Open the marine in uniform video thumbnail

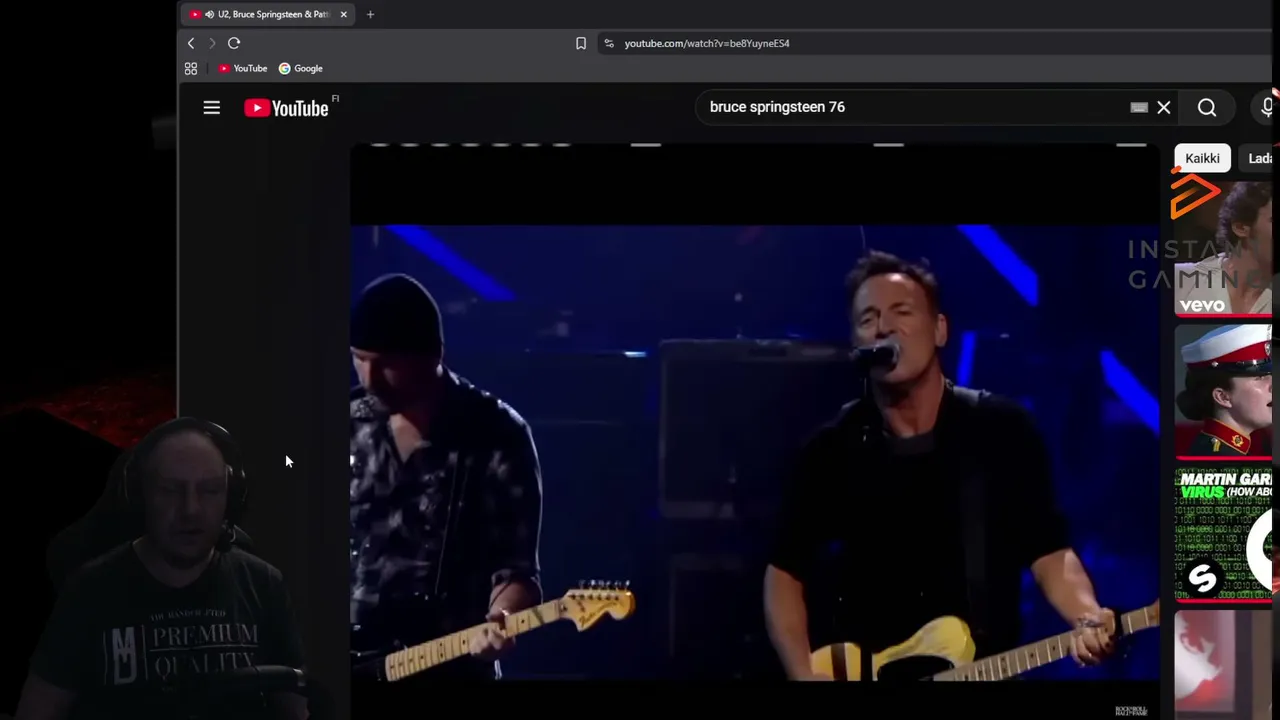point(1224,391)
